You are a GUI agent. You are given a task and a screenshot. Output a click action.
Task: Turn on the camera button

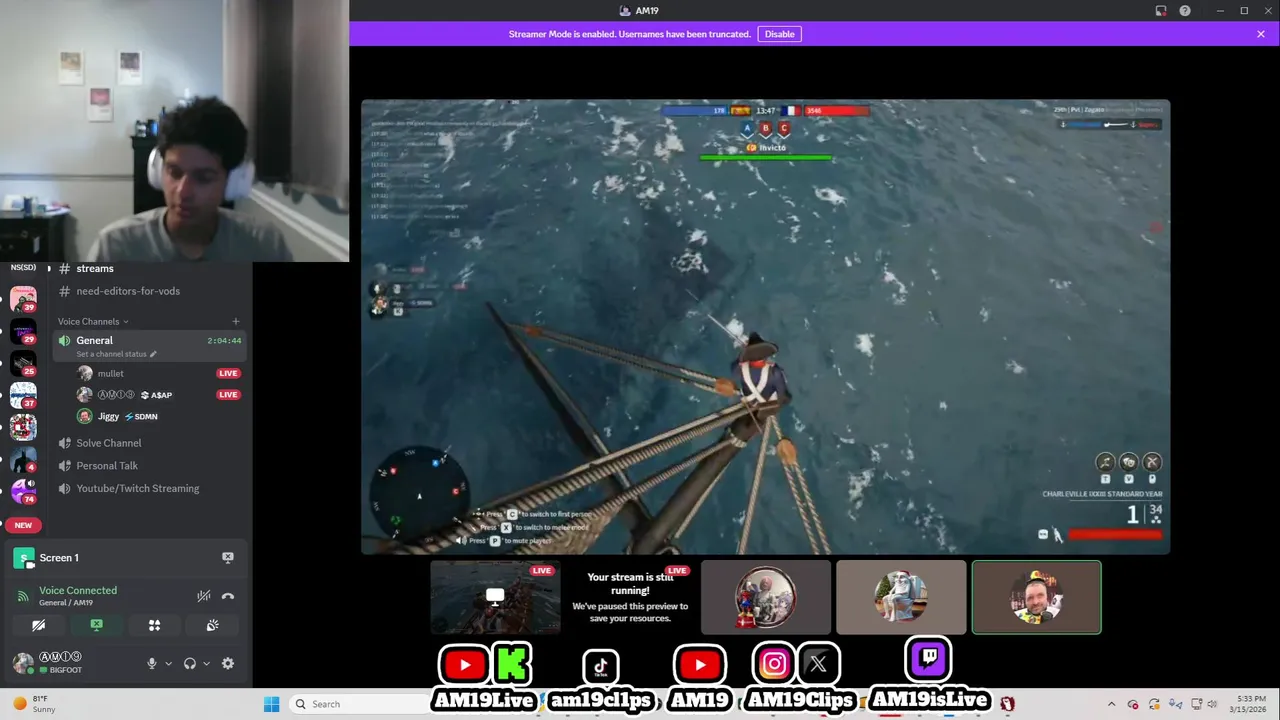38,625
